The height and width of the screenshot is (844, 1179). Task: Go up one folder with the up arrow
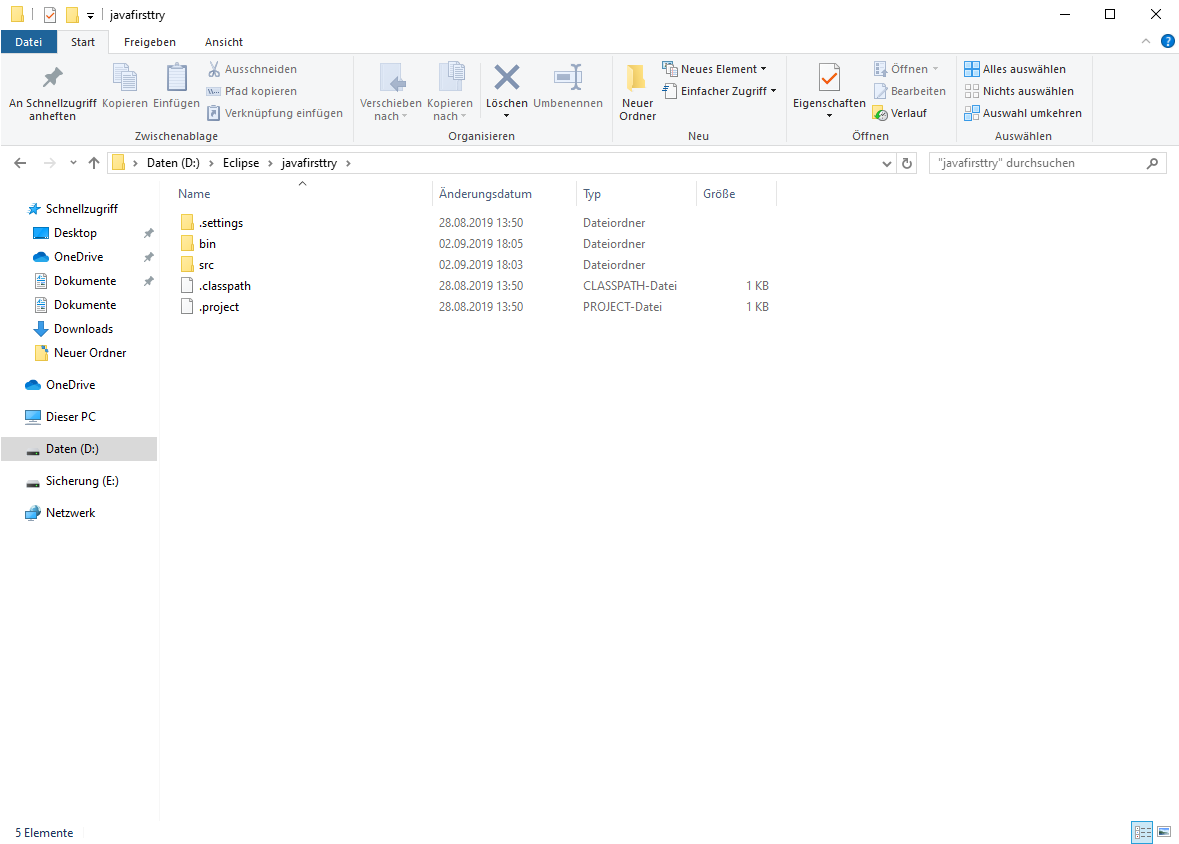pyautogui.click(x=94, y=163)
